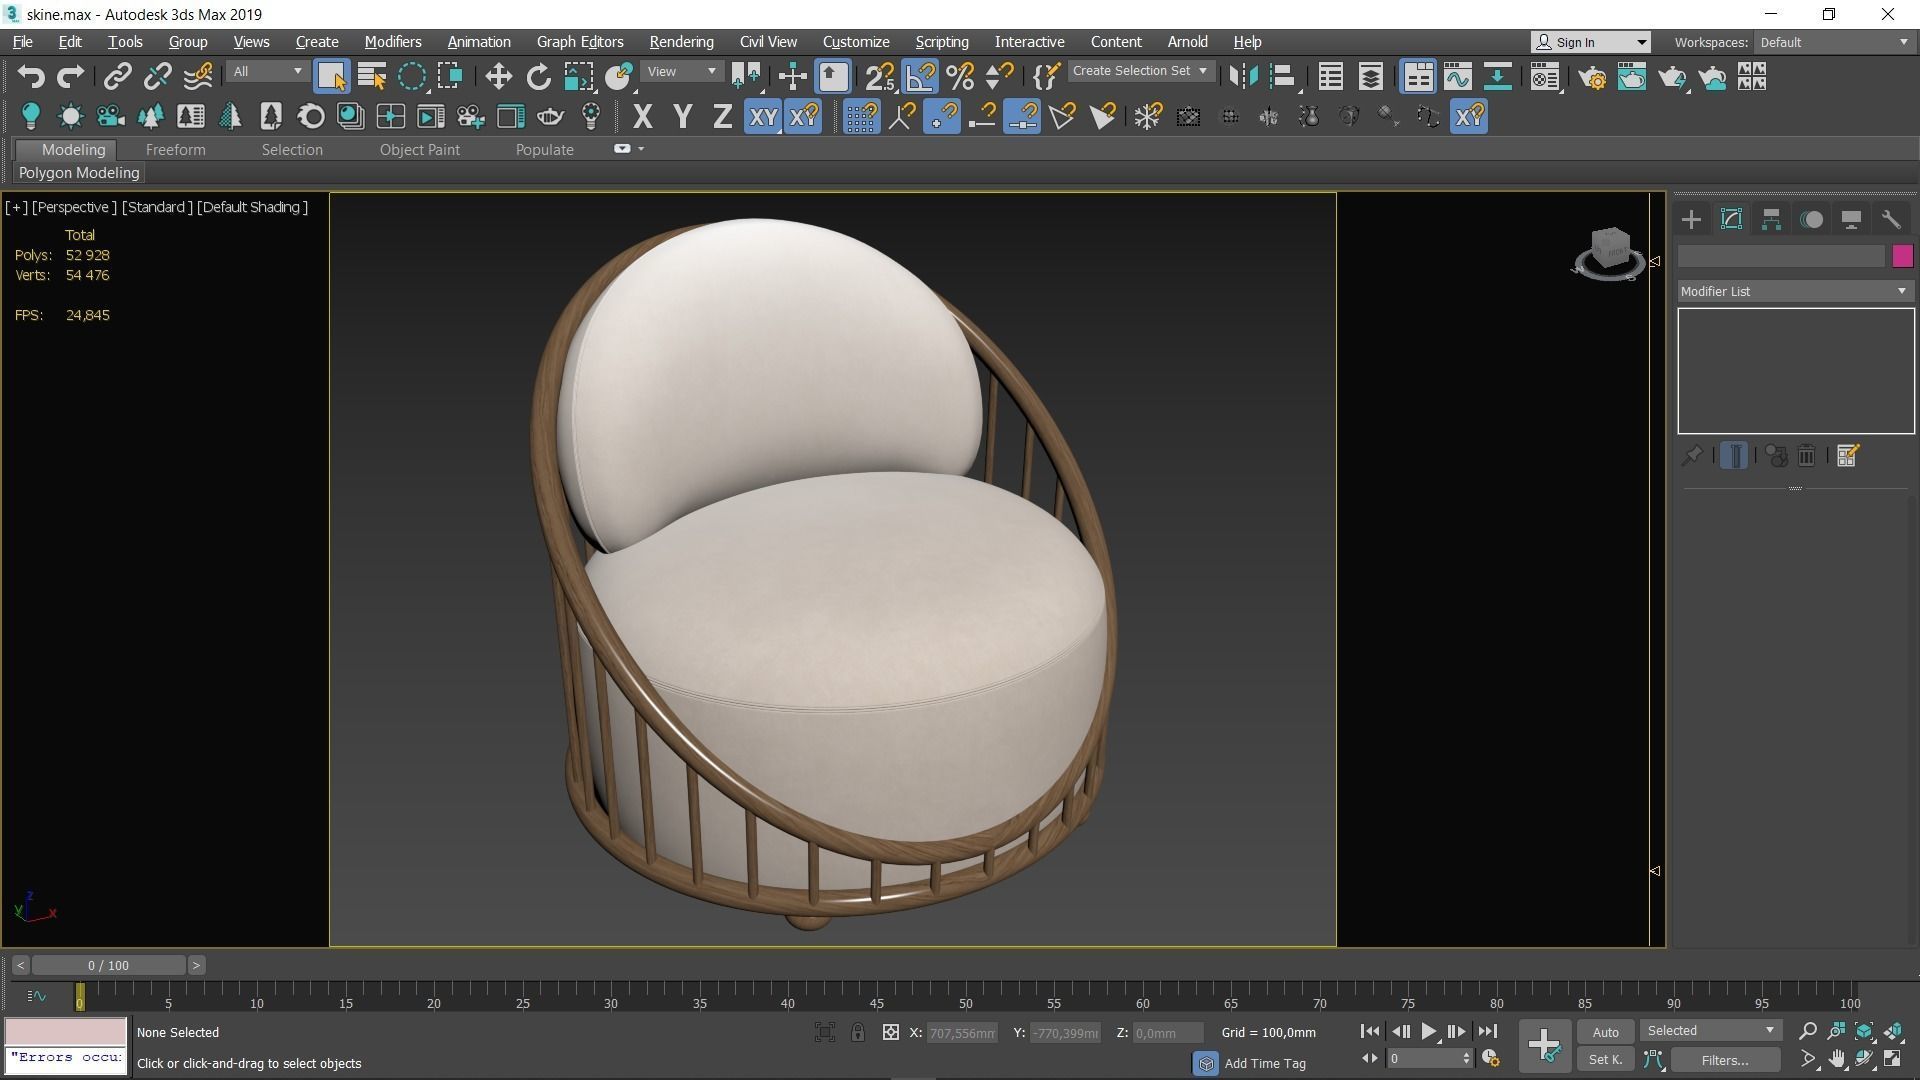This screenshot has height=1080, width=1920.
Task: Click the Undo arrow icon
Action: click(31, 77)
